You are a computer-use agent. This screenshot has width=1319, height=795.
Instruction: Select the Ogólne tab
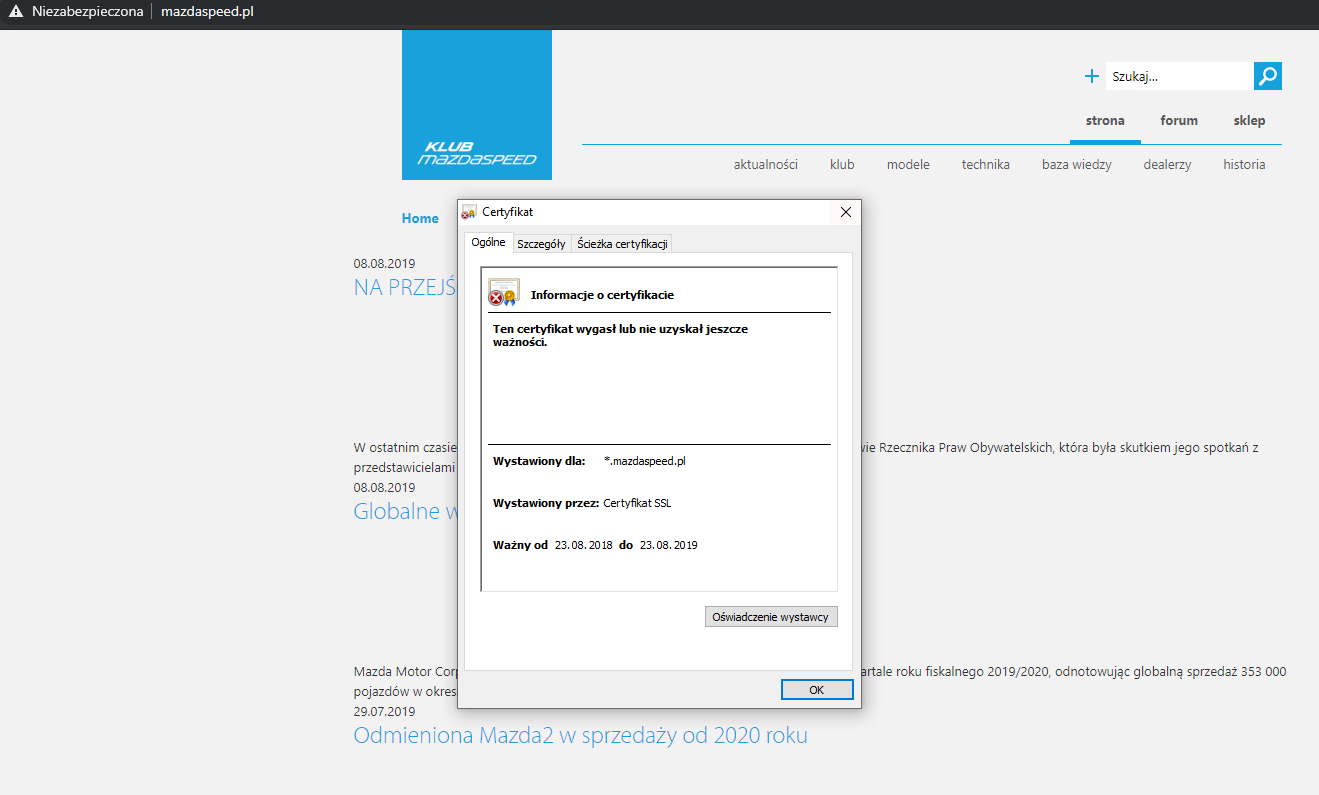(x=488, y=243)
